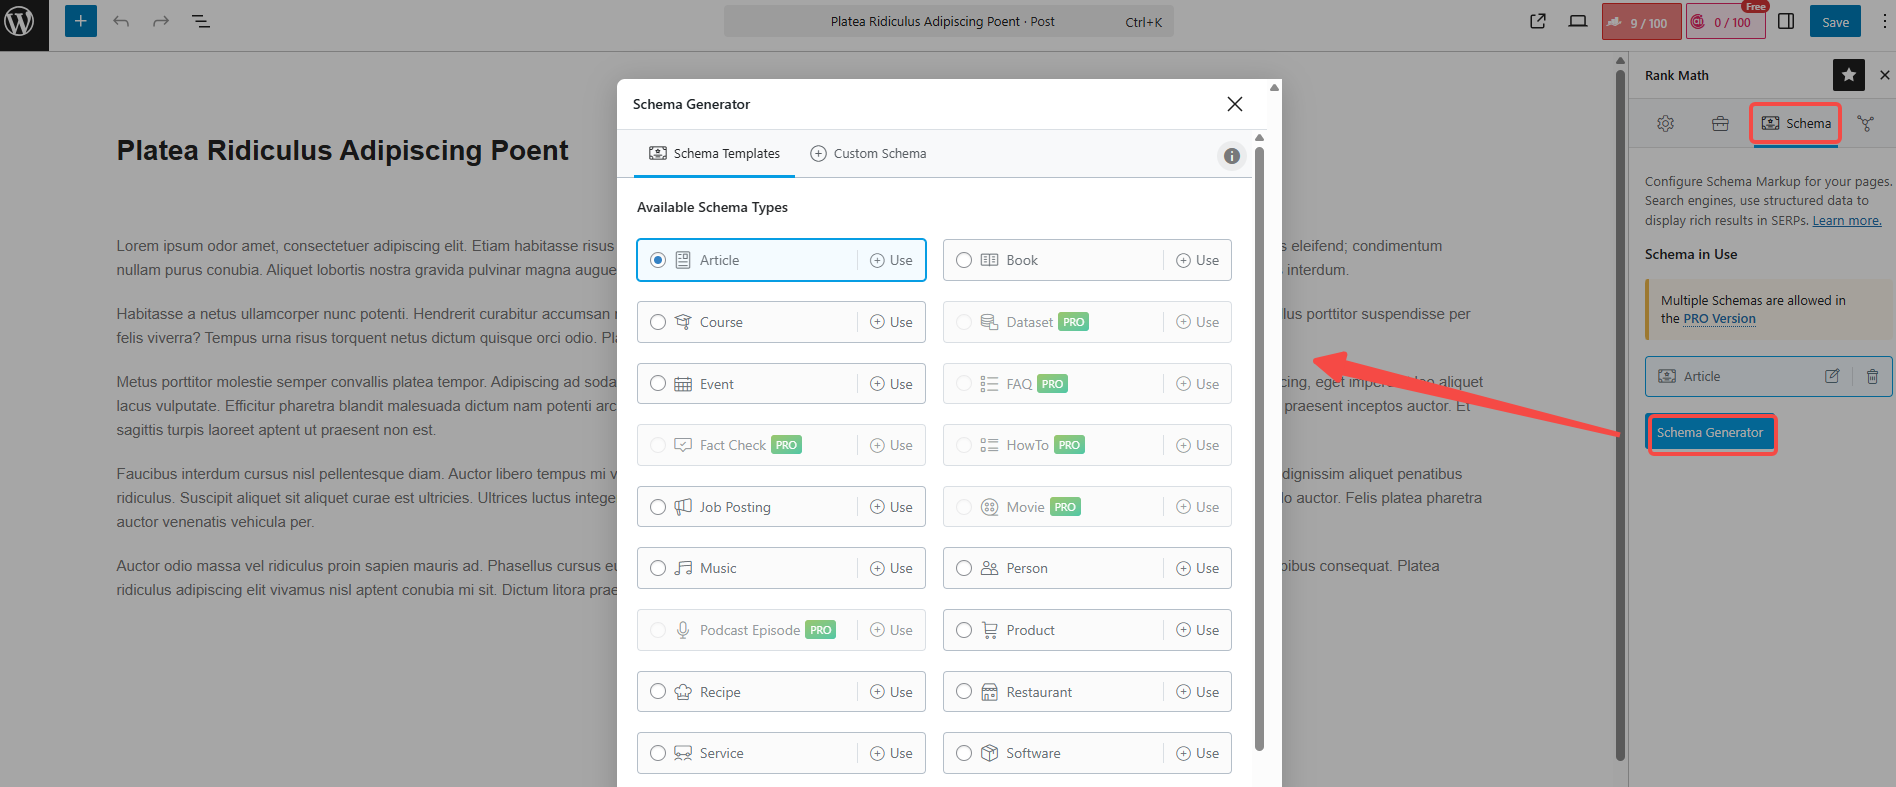
Task: Open the Document Overview list icon
Action: [200, 21]
